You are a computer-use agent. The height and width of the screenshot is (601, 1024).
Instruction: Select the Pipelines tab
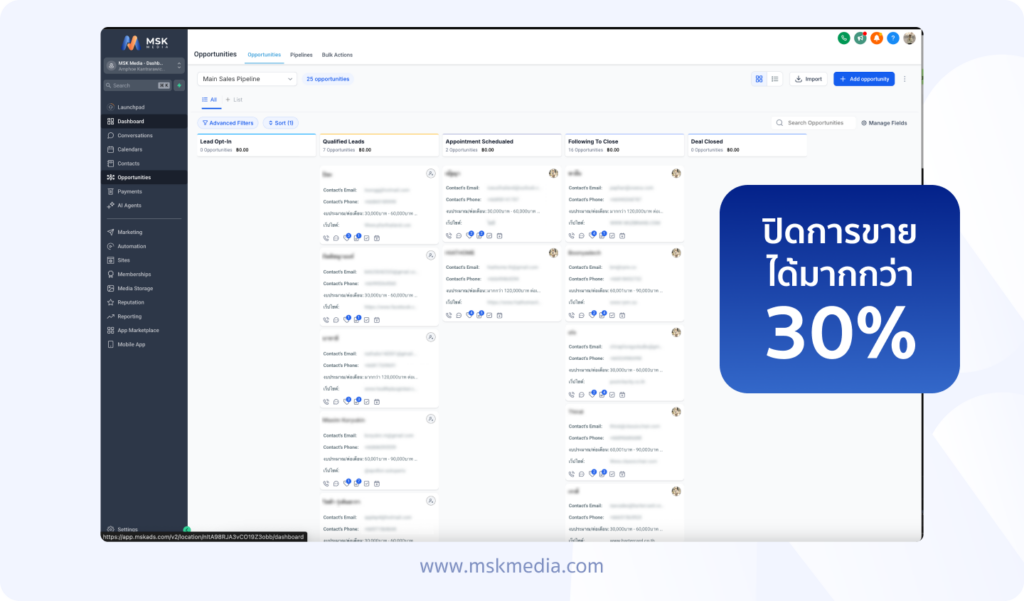point(301,55)
